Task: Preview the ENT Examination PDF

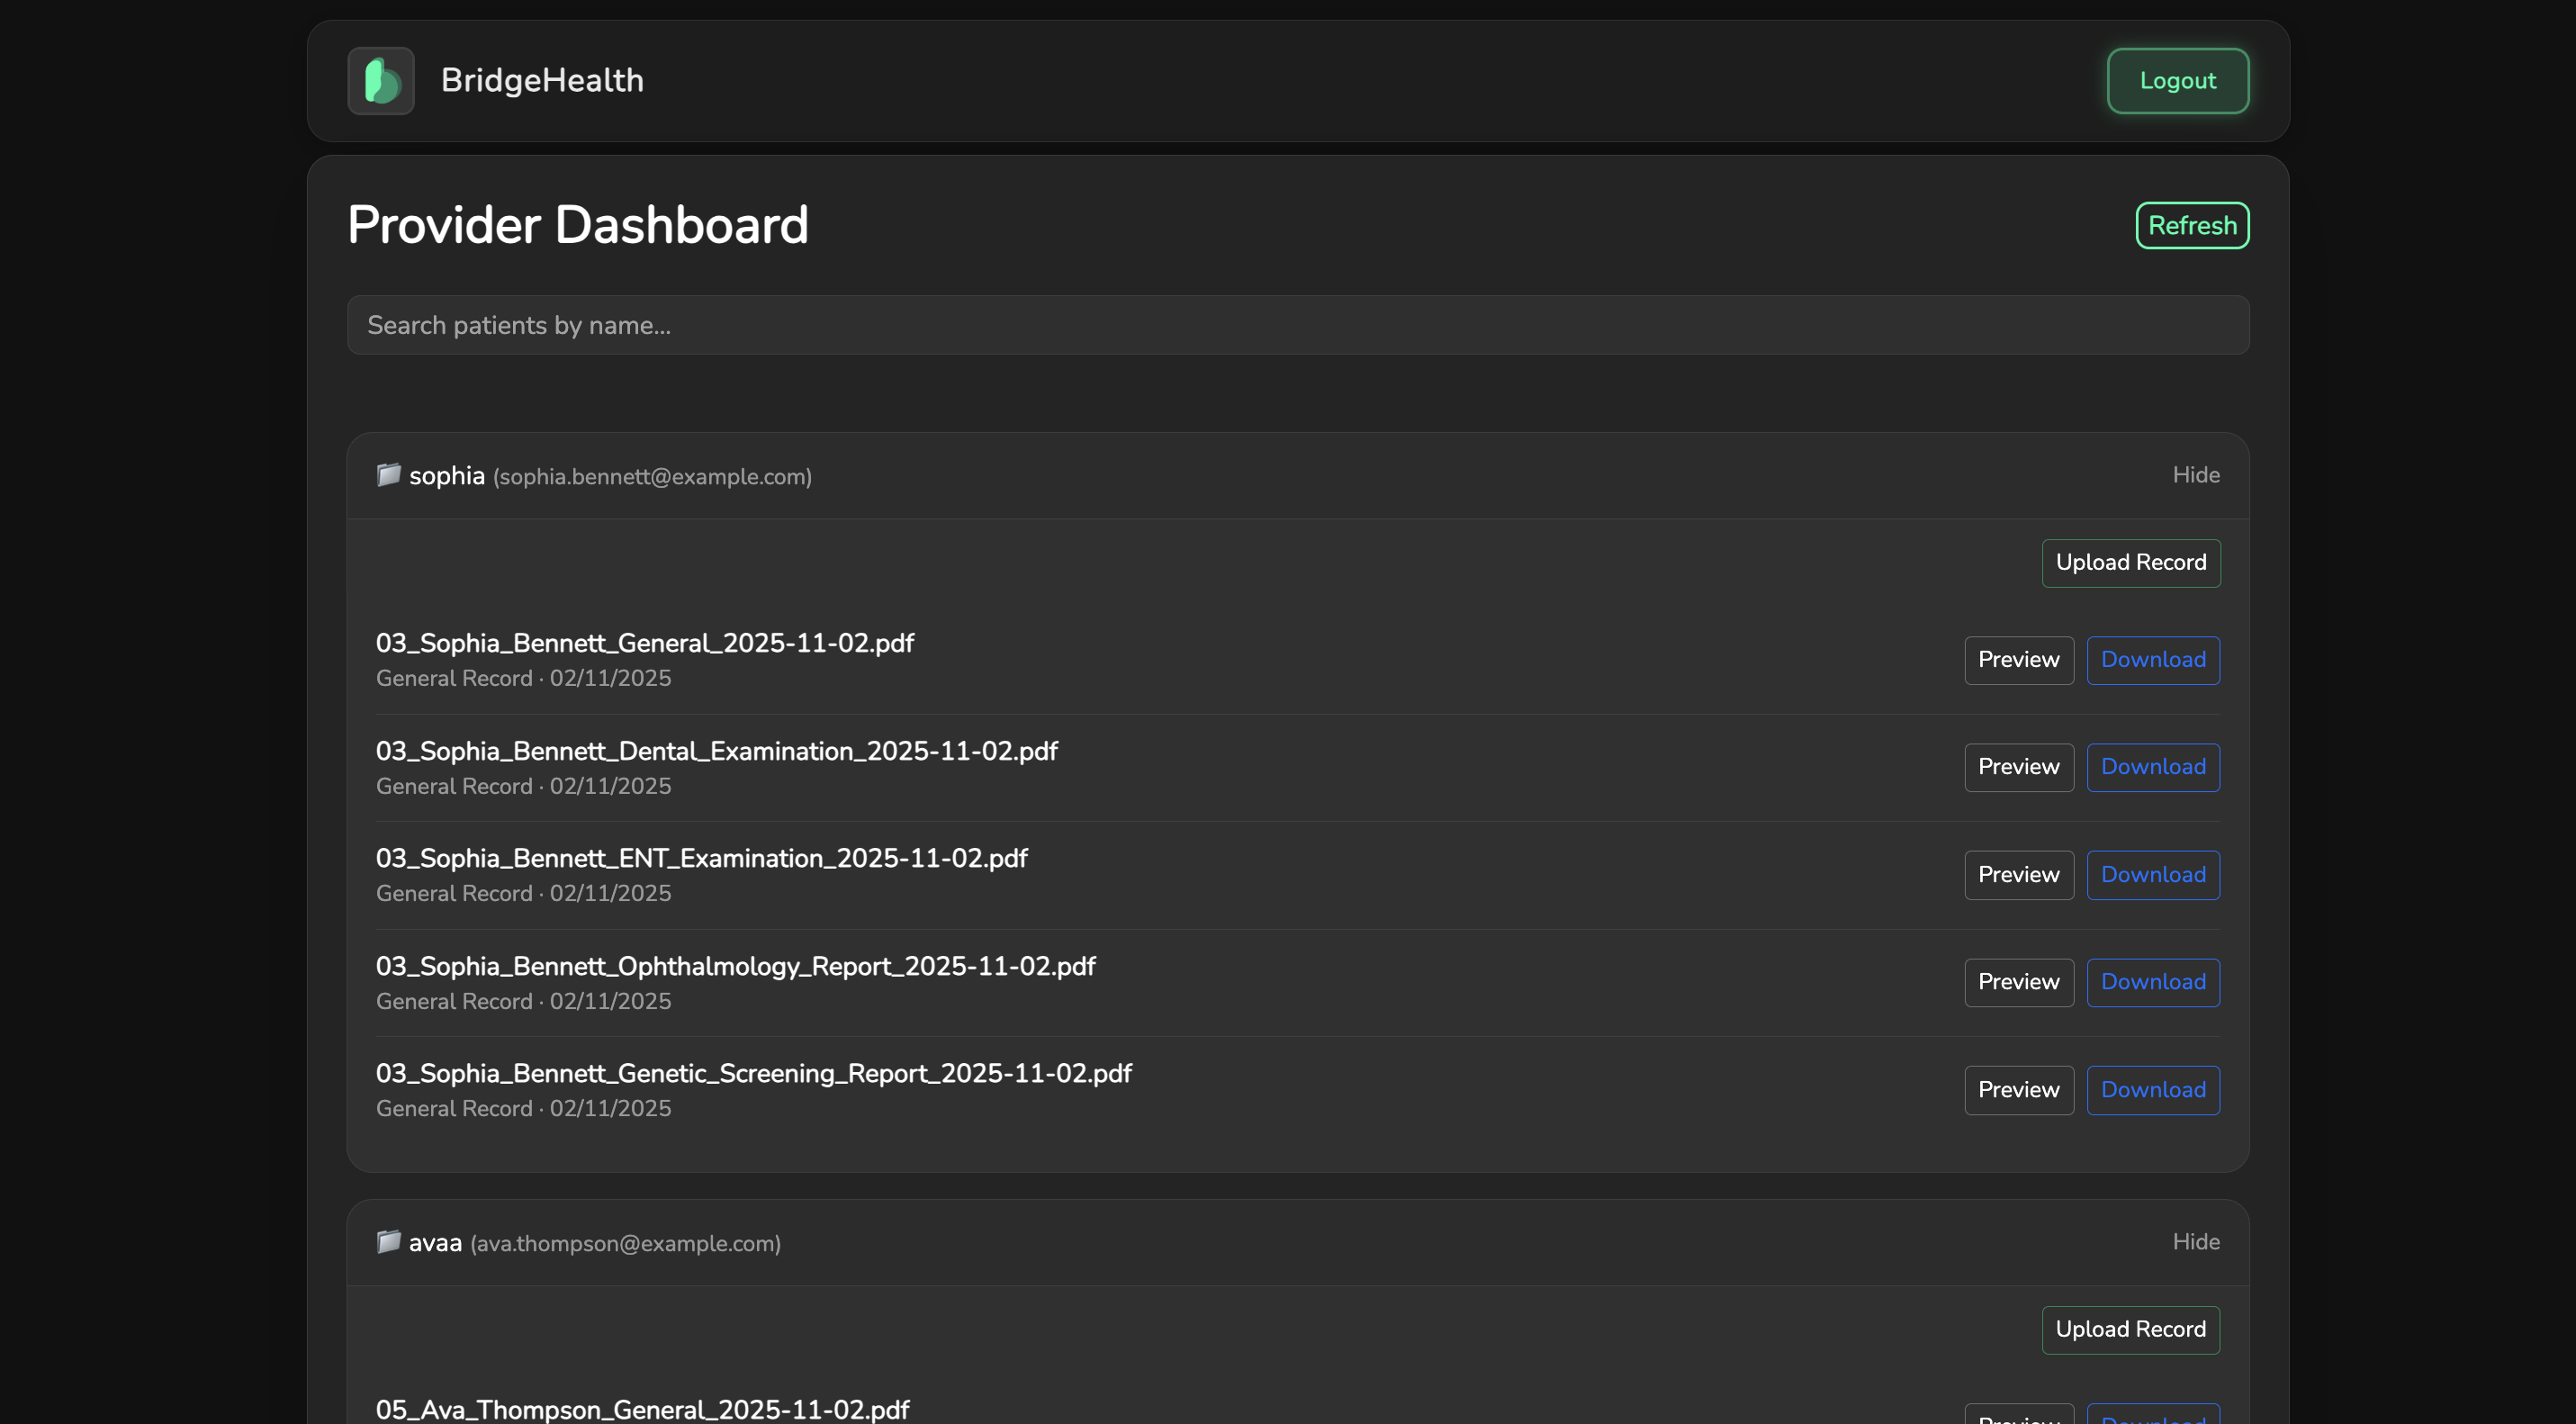Action: [x=2018, y=875]
